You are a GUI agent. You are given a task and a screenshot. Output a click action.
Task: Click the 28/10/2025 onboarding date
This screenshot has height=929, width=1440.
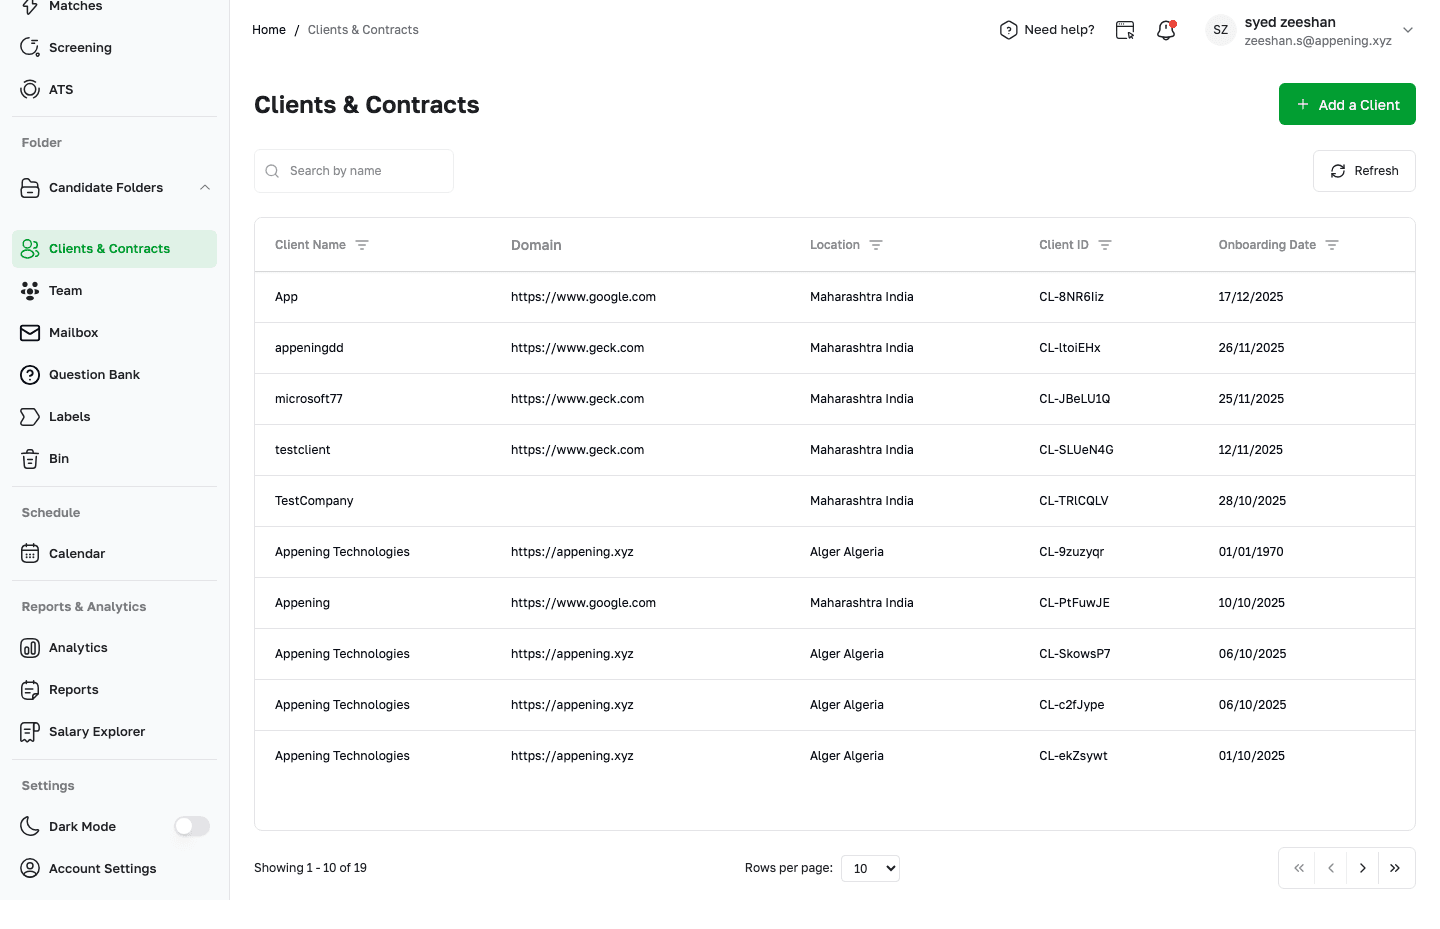(x=1252, y=501)
